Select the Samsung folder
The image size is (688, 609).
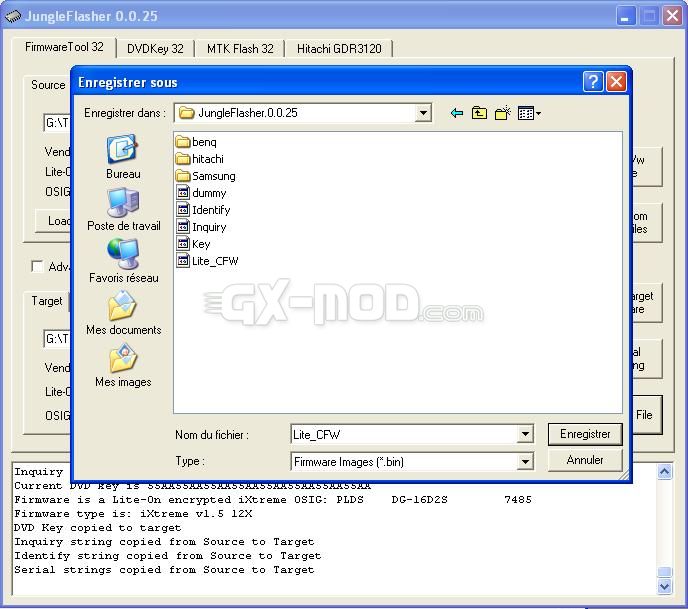point(205,176)
